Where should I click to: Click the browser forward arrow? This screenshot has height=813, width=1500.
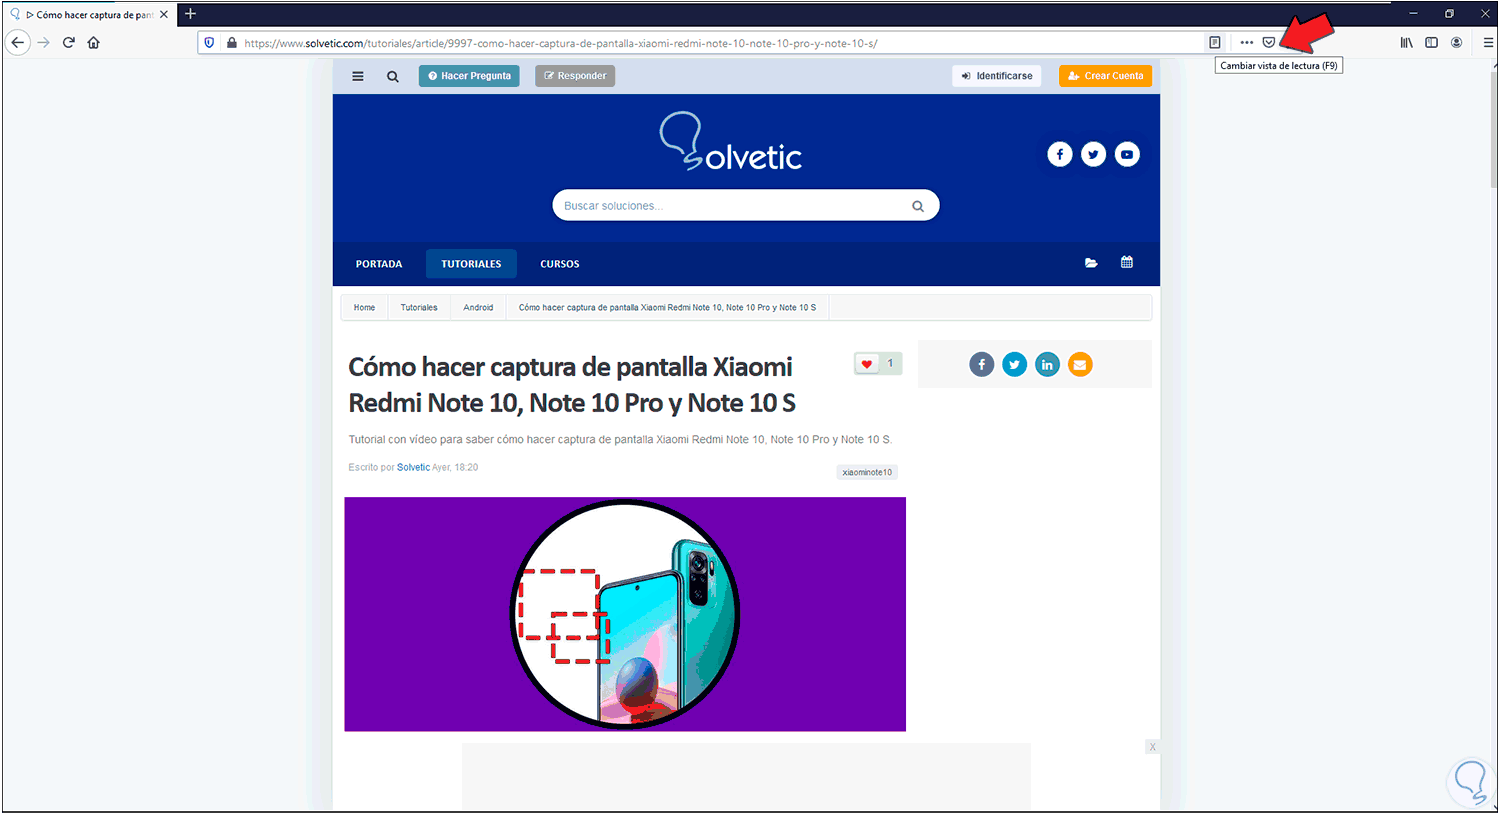pyautogui.click(x=43, y=43)
